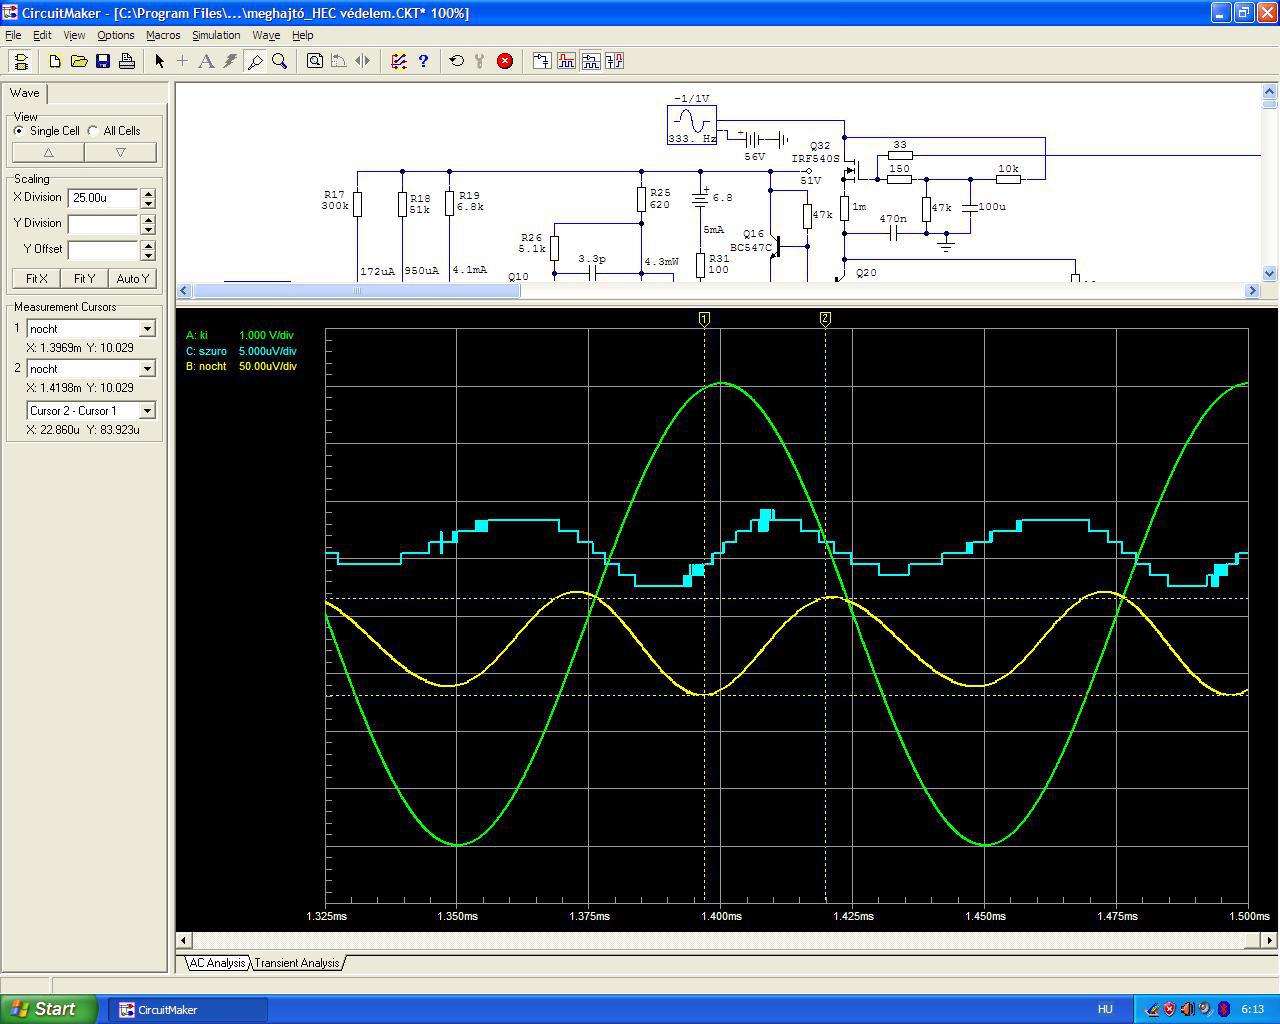Click the volume speaker icon in system tray

coord(1187,1009)
